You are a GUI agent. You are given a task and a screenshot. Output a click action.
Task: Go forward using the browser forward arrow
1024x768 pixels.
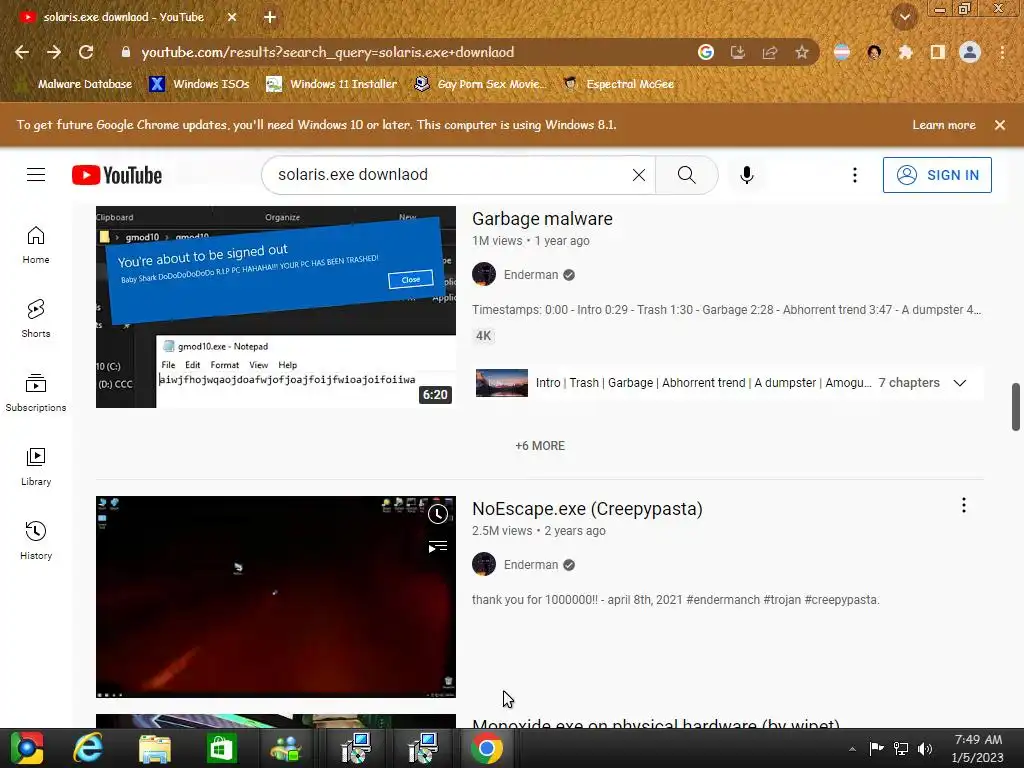pyautogui.click(x=54, y=52)
